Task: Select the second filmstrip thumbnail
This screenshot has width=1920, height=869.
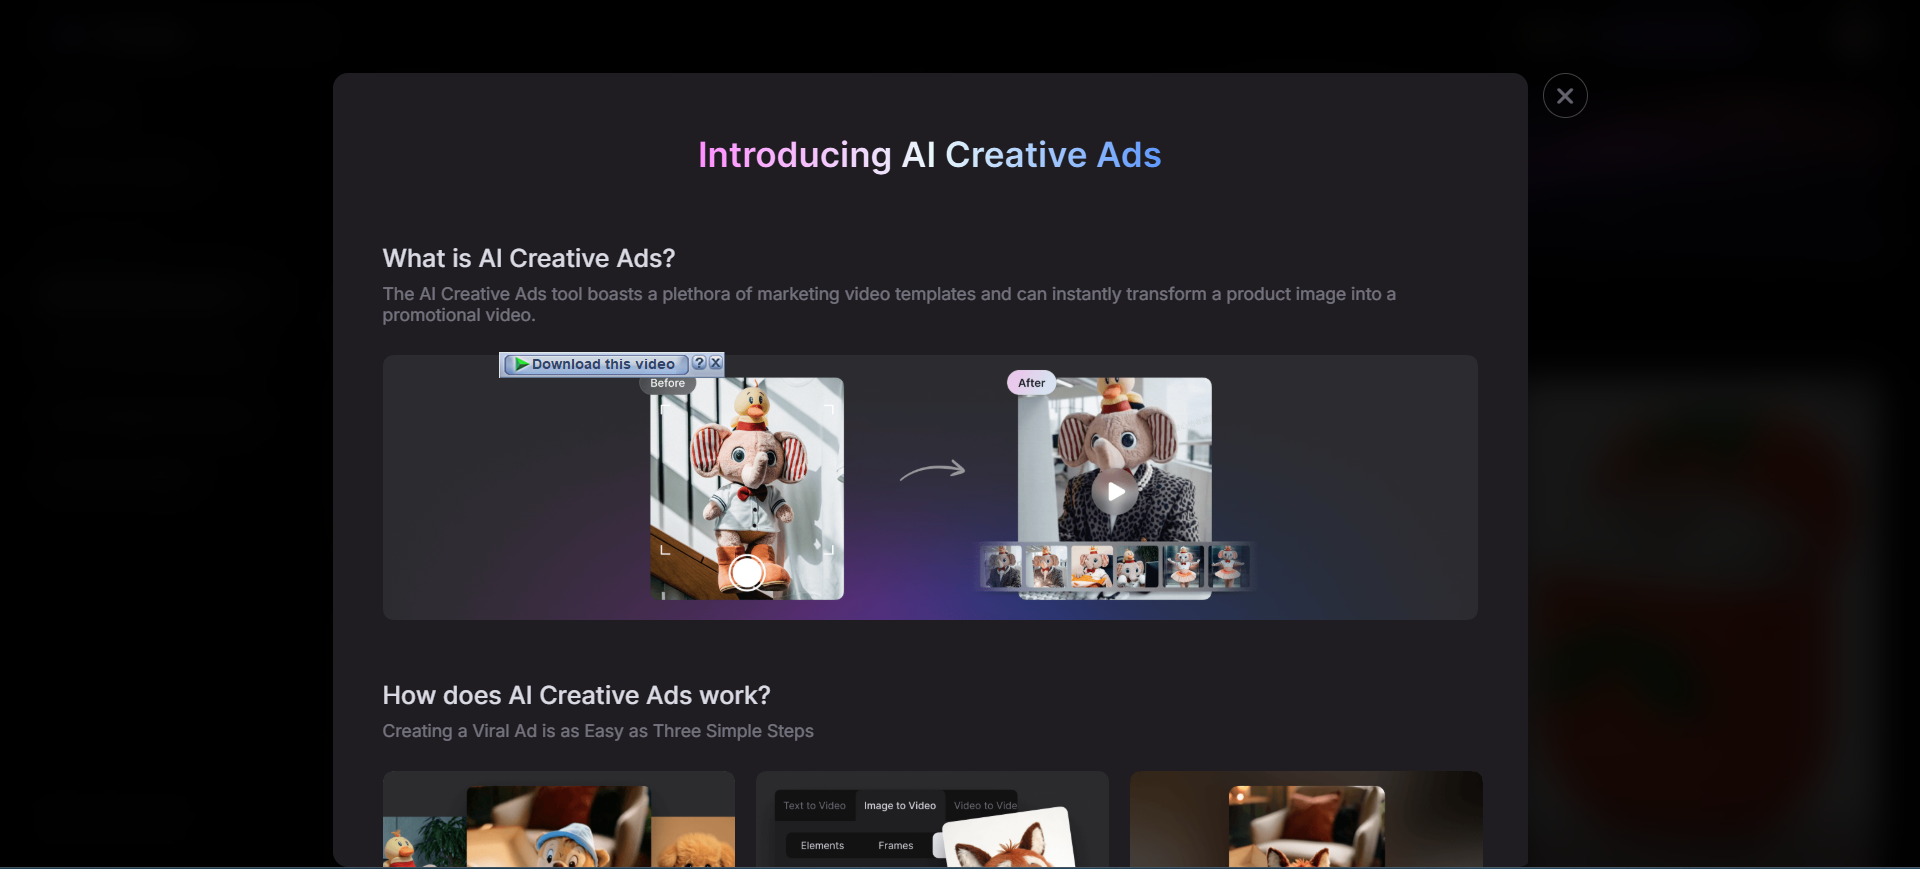Action: click(1047, 566)
